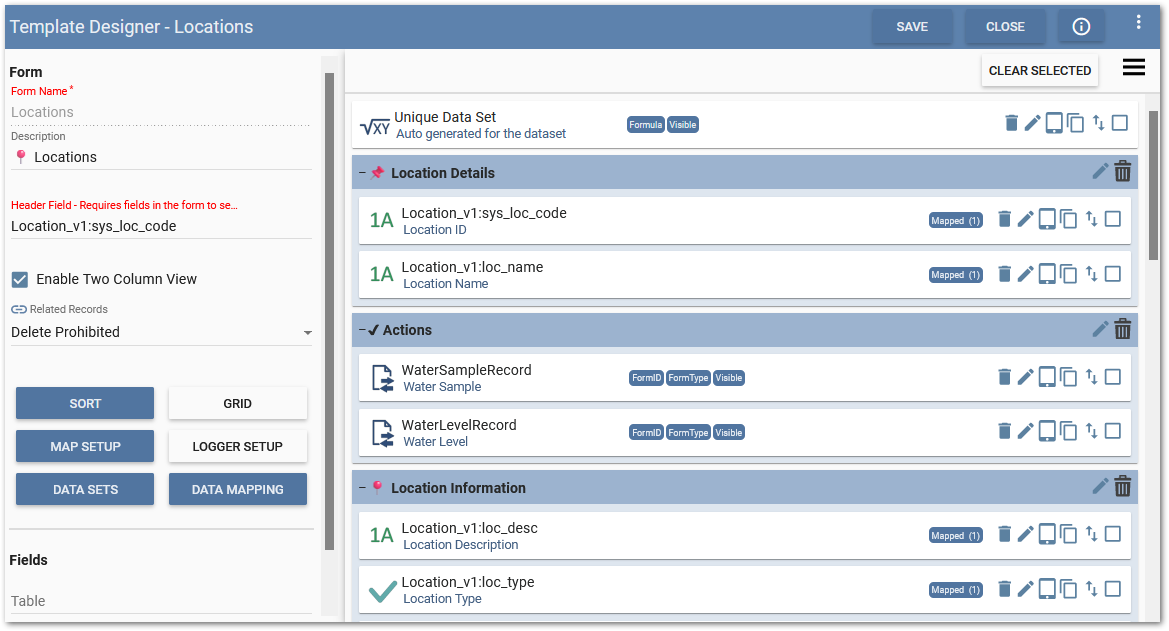Click move arrows on WaterLevelRecord row
1169x631 pixels.
pos(1091,431)
